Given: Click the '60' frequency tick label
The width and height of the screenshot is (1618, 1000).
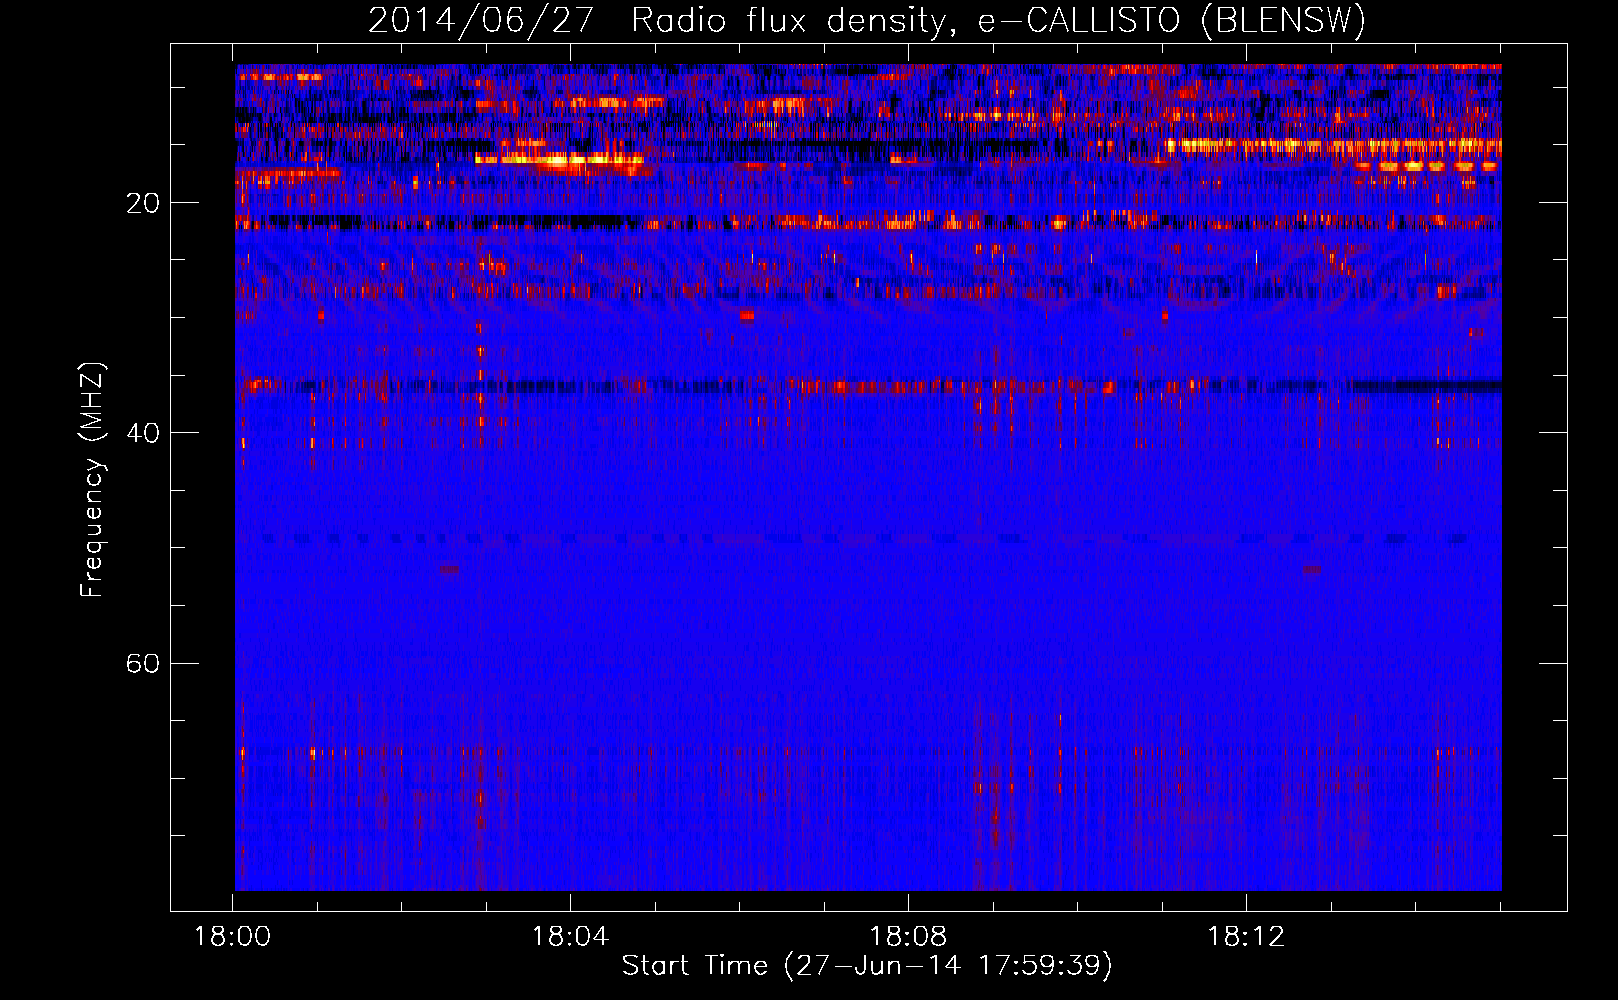Looking at the screenshot, I should click(x=142, y=664).
